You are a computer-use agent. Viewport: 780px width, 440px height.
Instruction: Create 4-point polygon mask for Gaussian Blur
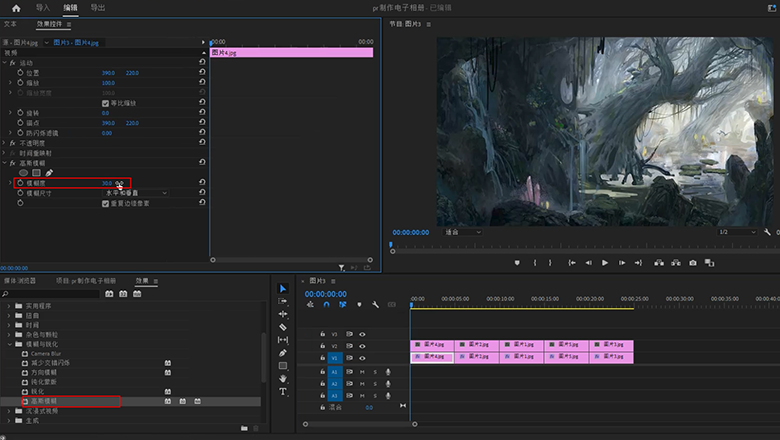point(36,173)
